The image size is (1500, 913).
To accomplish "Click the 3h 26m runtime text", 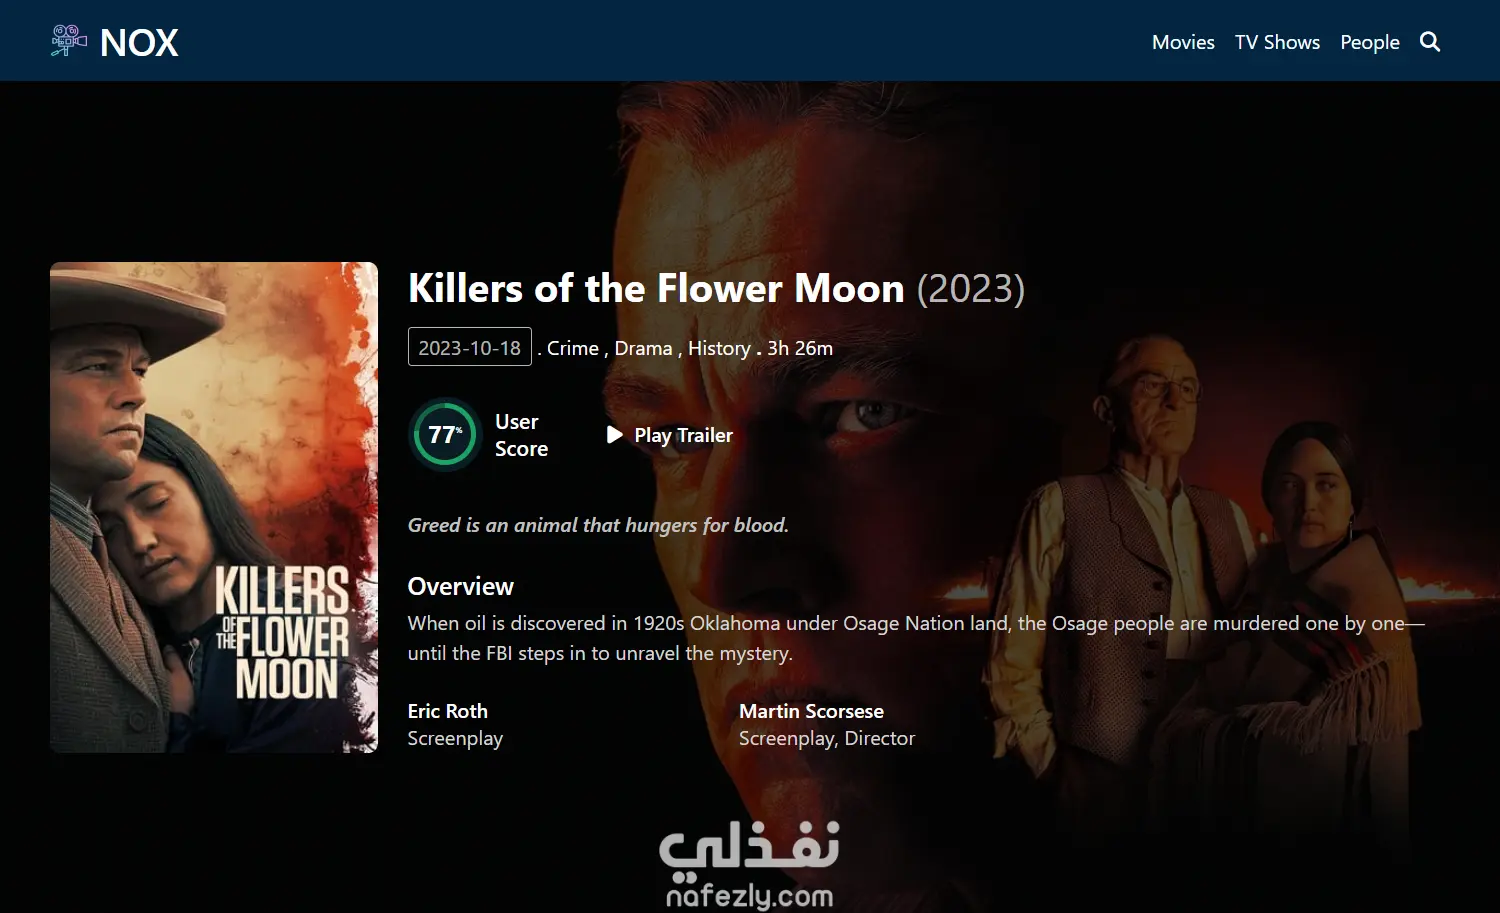I will point(800,348).
